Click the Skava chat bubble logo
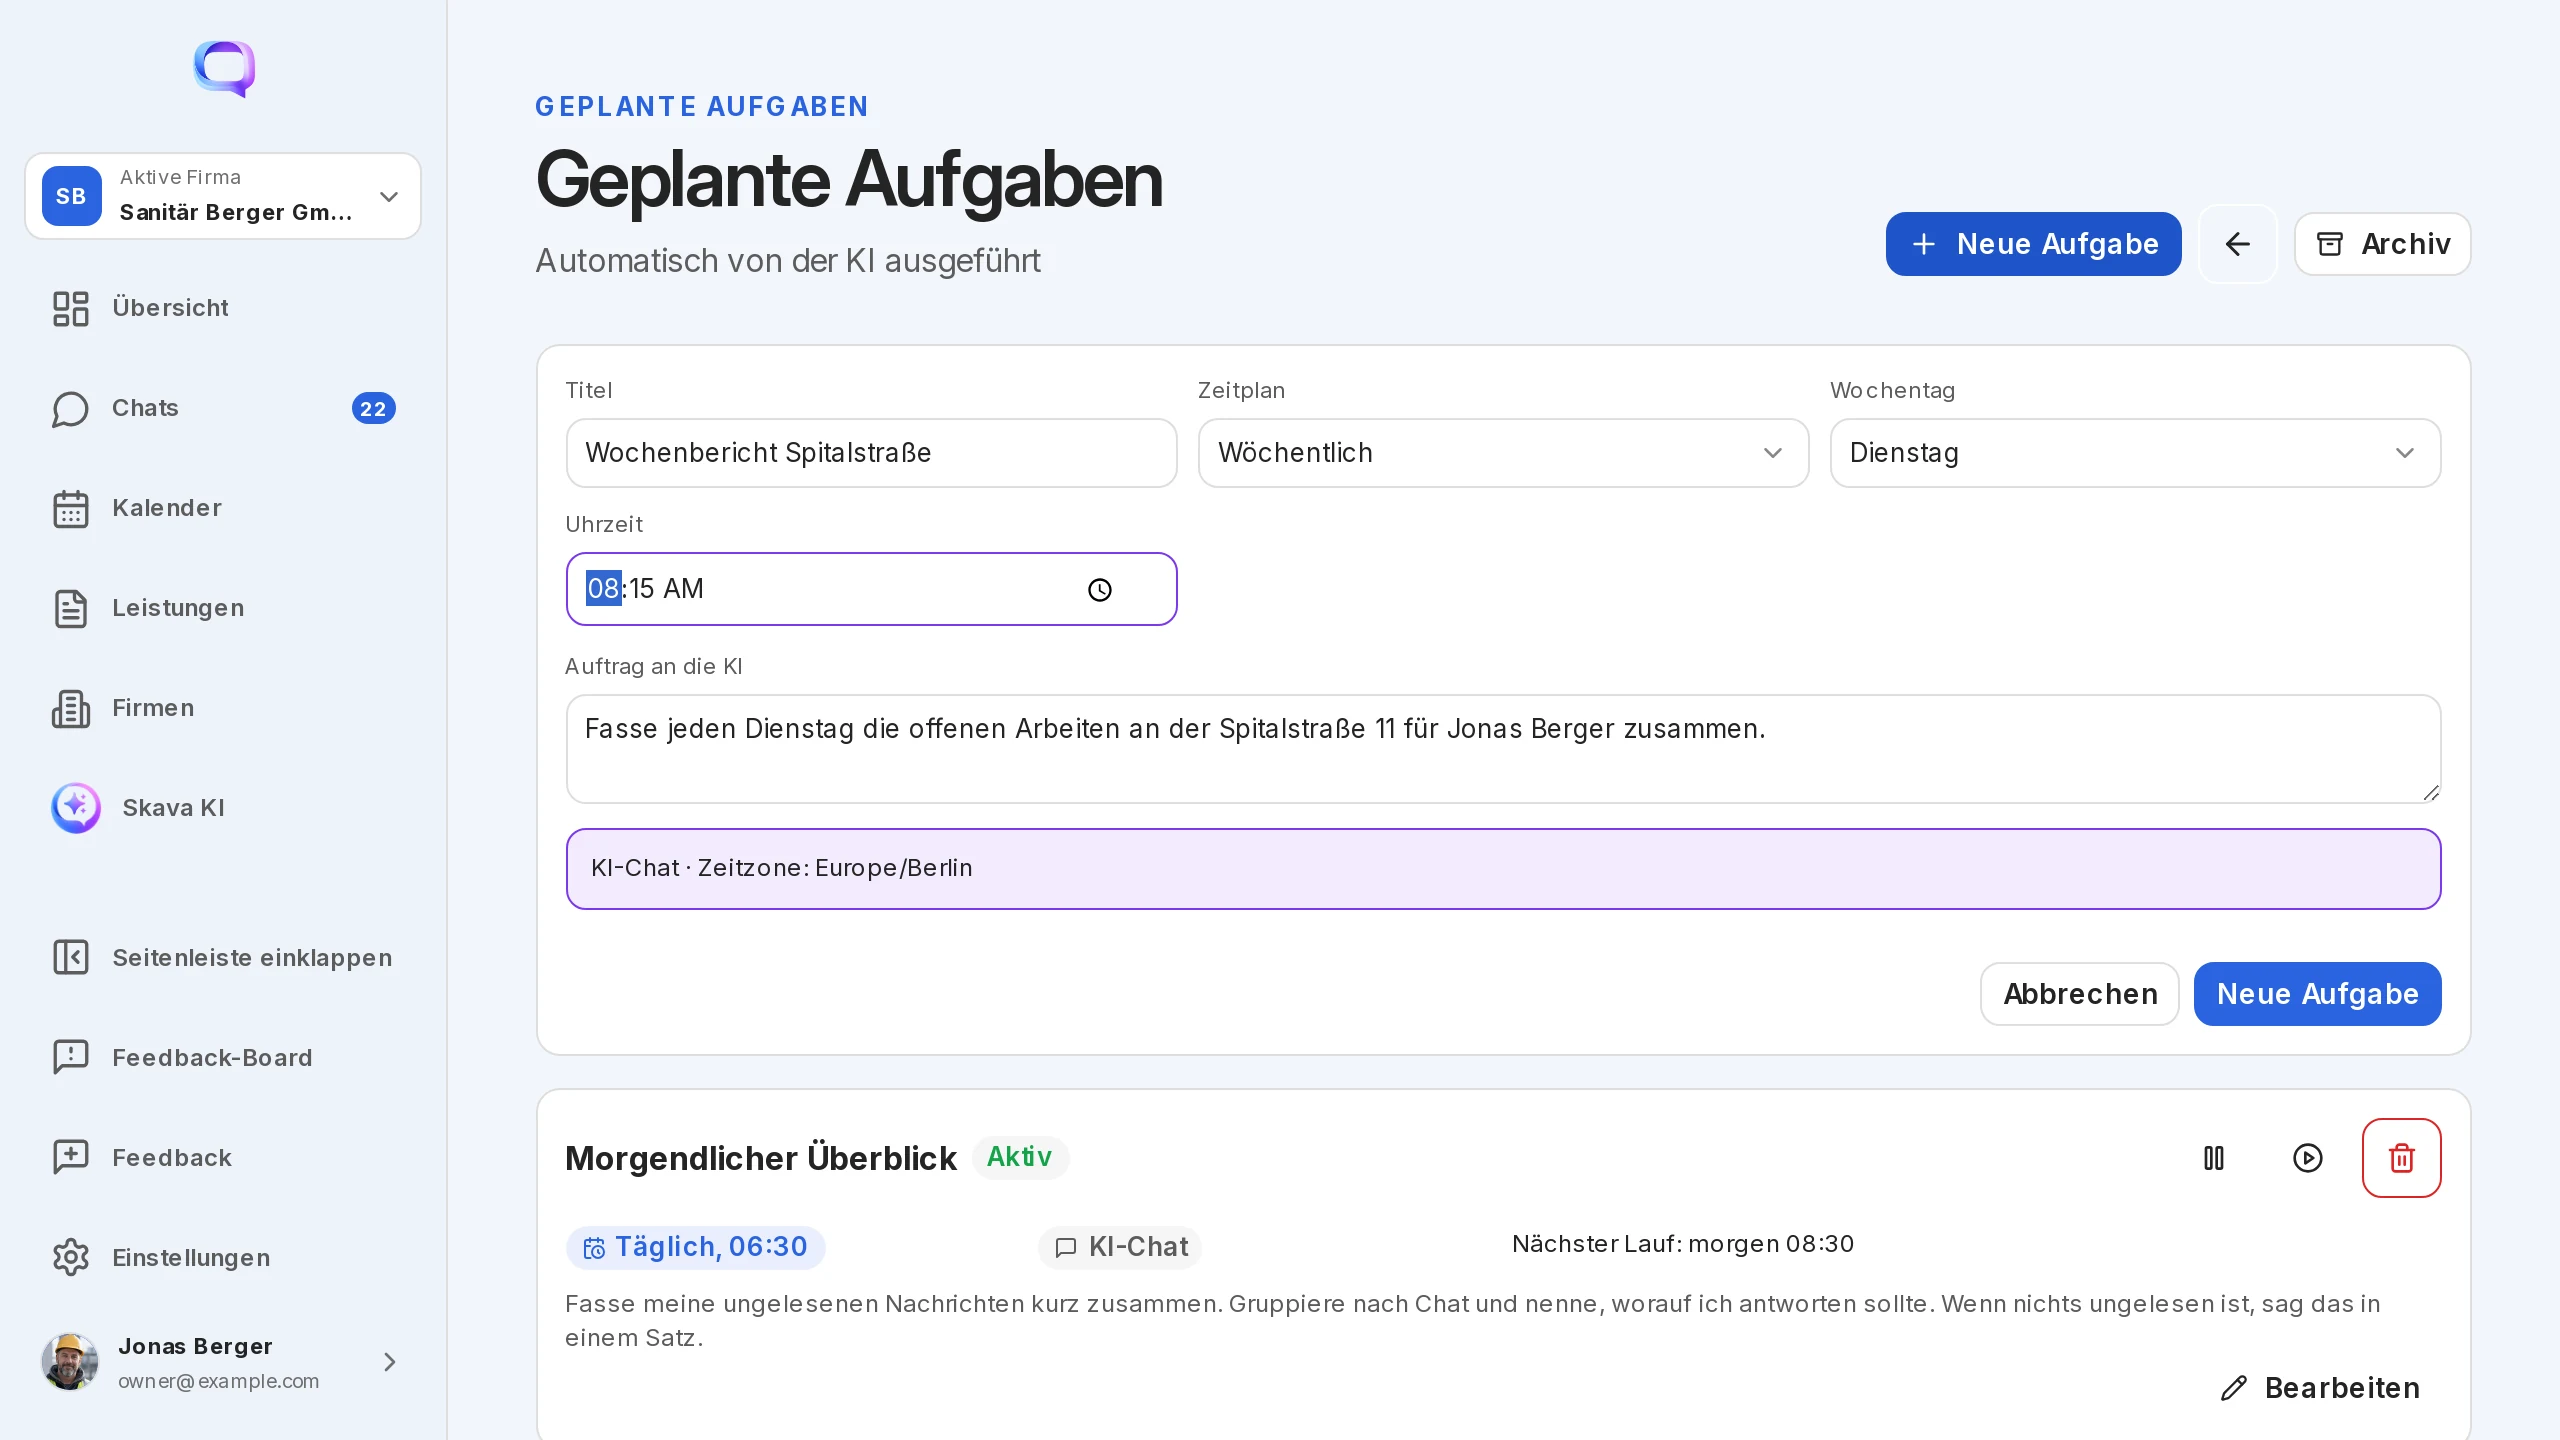2560x1440 pixels. click(224, 68)
